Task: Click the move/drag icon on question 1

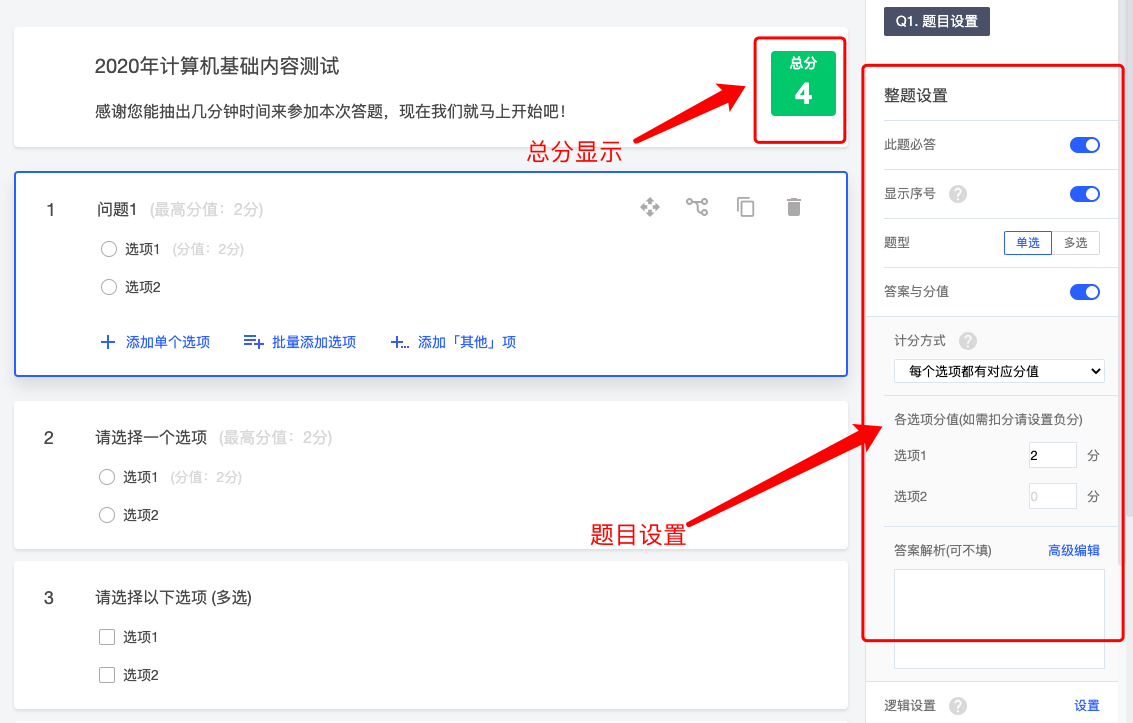Action: coord(650,207)
